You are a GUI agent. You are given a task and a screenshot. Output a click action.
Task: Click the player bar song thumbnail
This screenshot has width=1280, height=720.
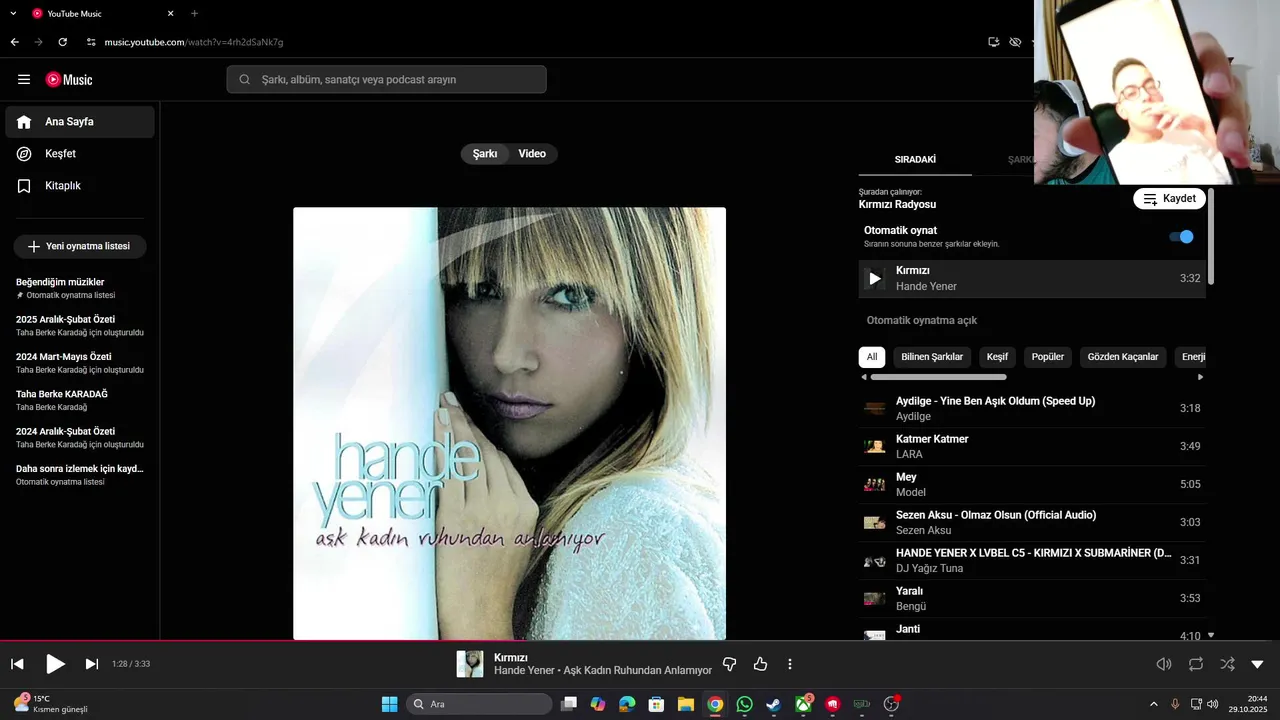tap(470, 664)
